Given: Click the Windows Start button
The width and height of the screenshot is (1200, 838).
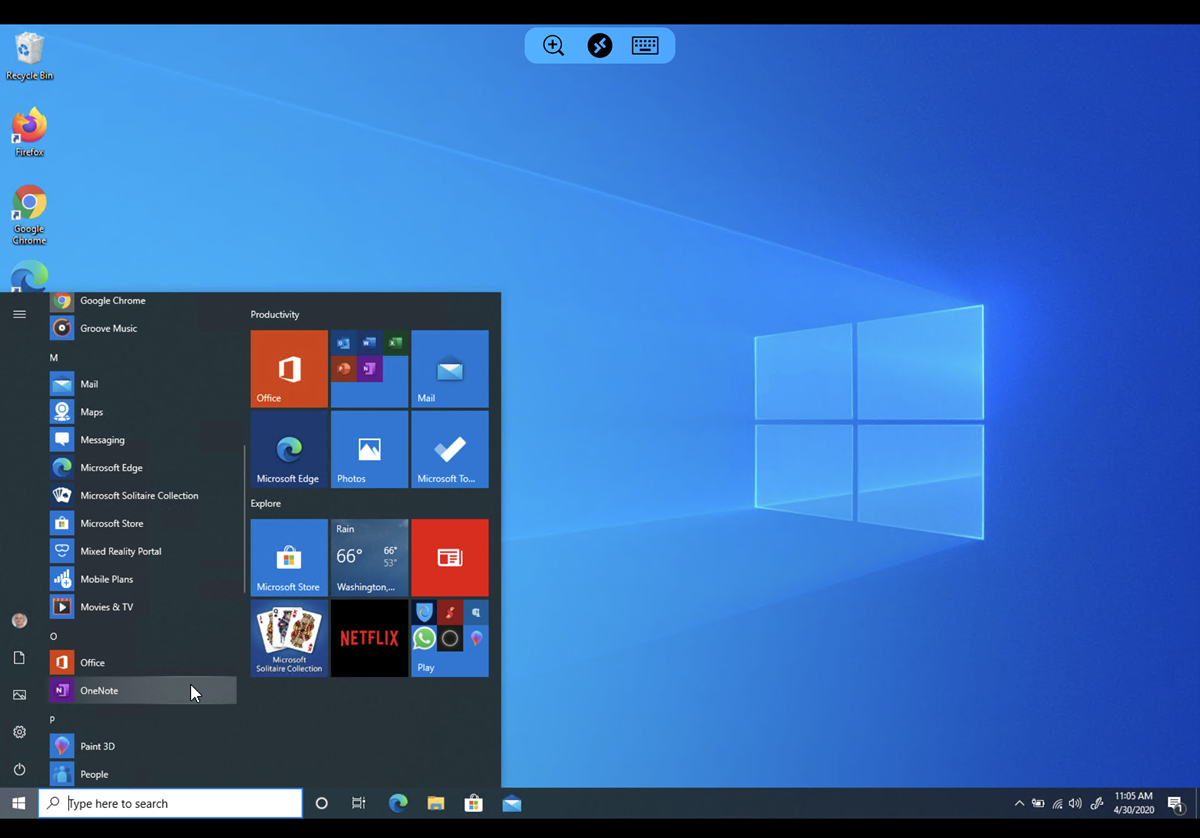Looking at the screenshot, I should (19, 803).
